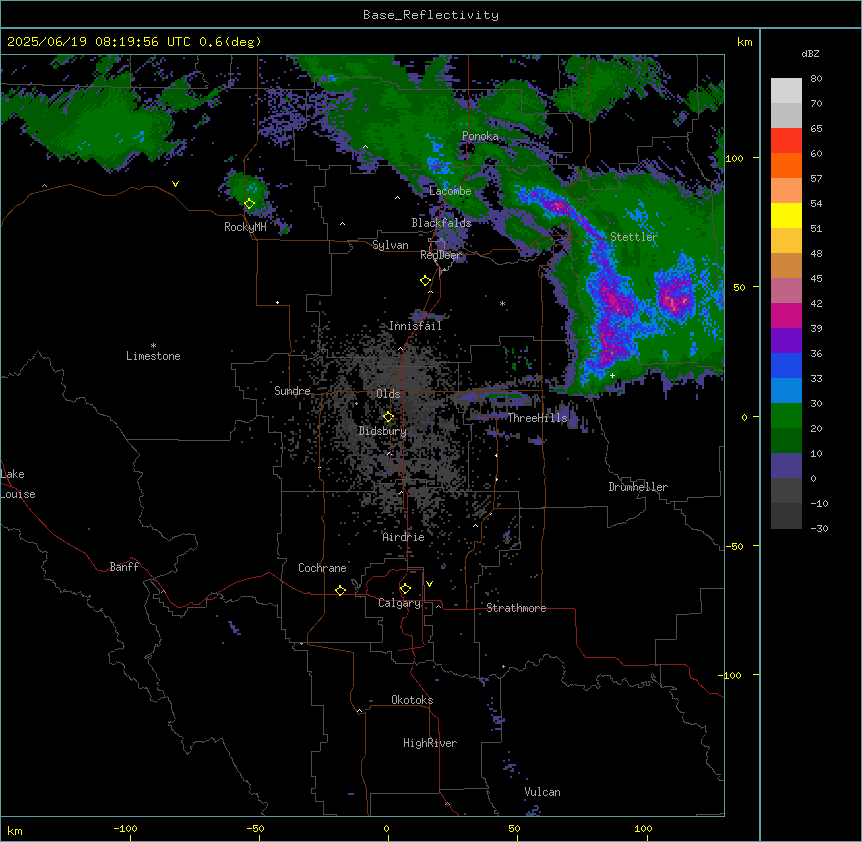Click the Ponoka town label
Screen dimensions: 862x842
tap(480, 136)
